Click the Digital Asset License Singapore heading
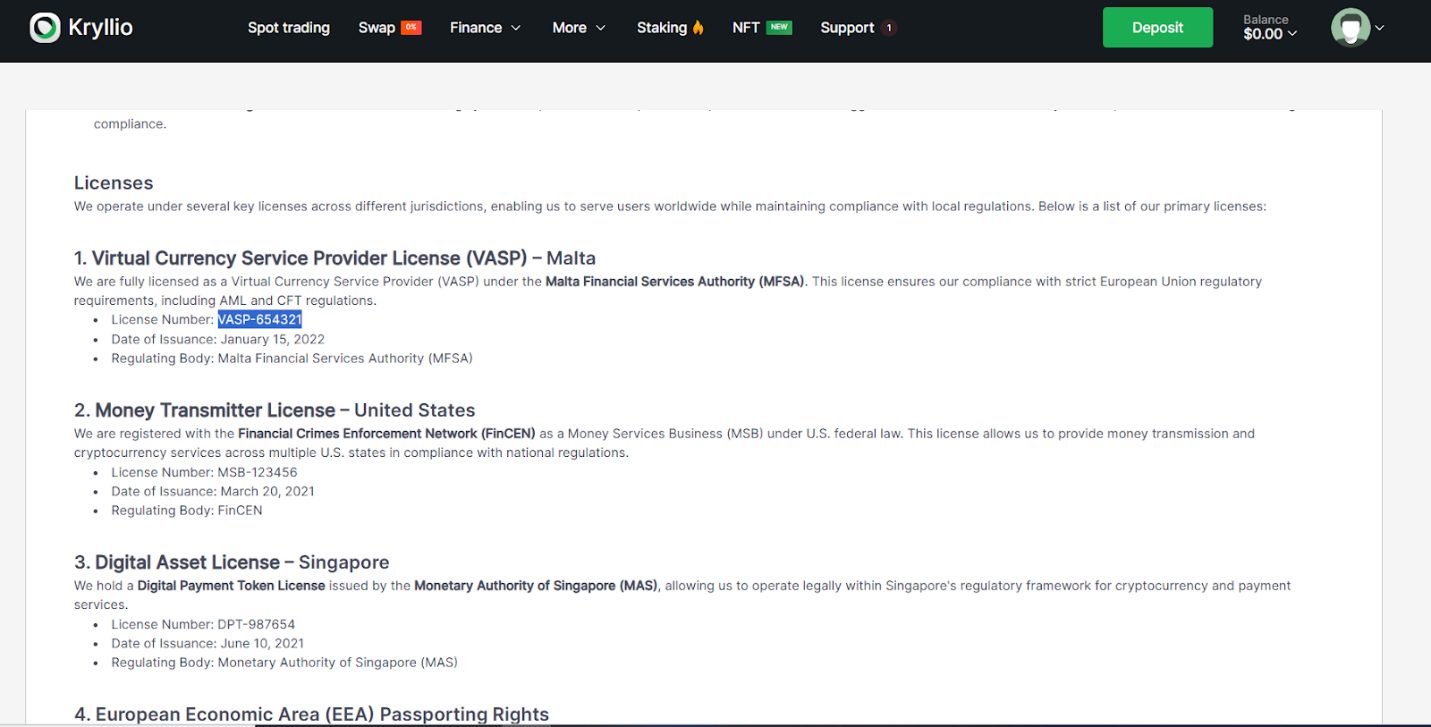Screen dimensions: 1431x727 click(232, 562)
